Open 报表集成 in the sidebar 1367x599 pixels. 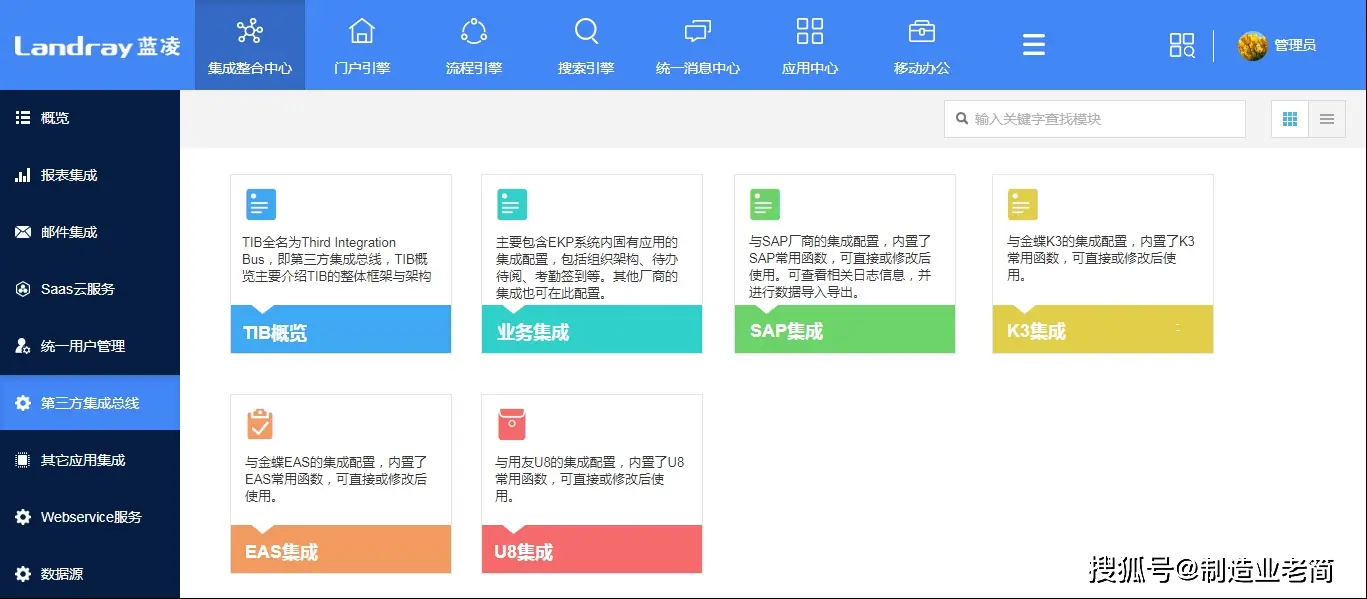tap(90, 175)
